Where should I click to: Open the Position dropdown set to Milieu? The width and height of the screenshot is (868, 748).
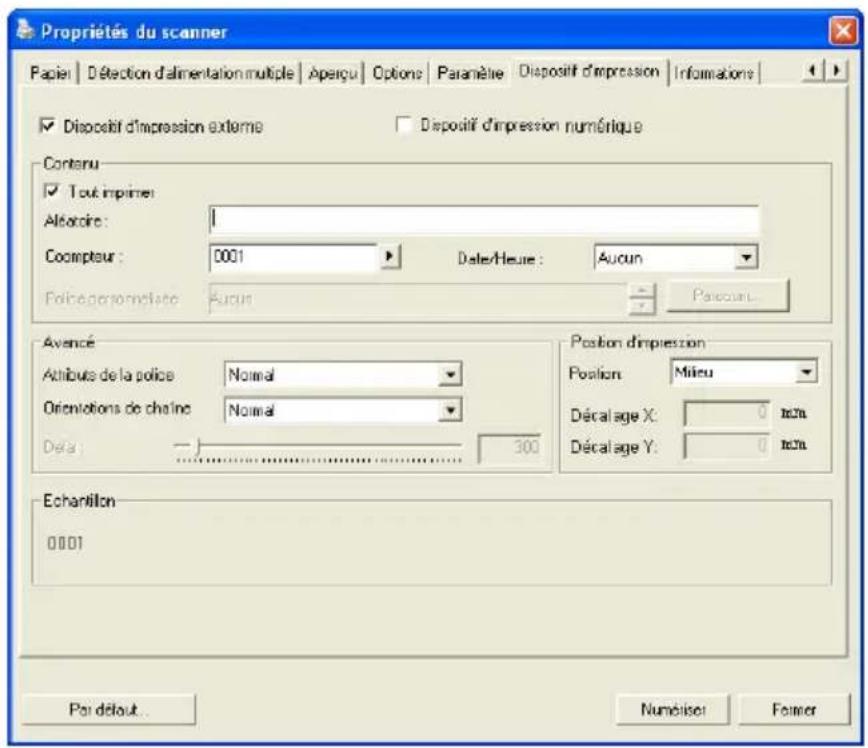(x=807, y=372)
